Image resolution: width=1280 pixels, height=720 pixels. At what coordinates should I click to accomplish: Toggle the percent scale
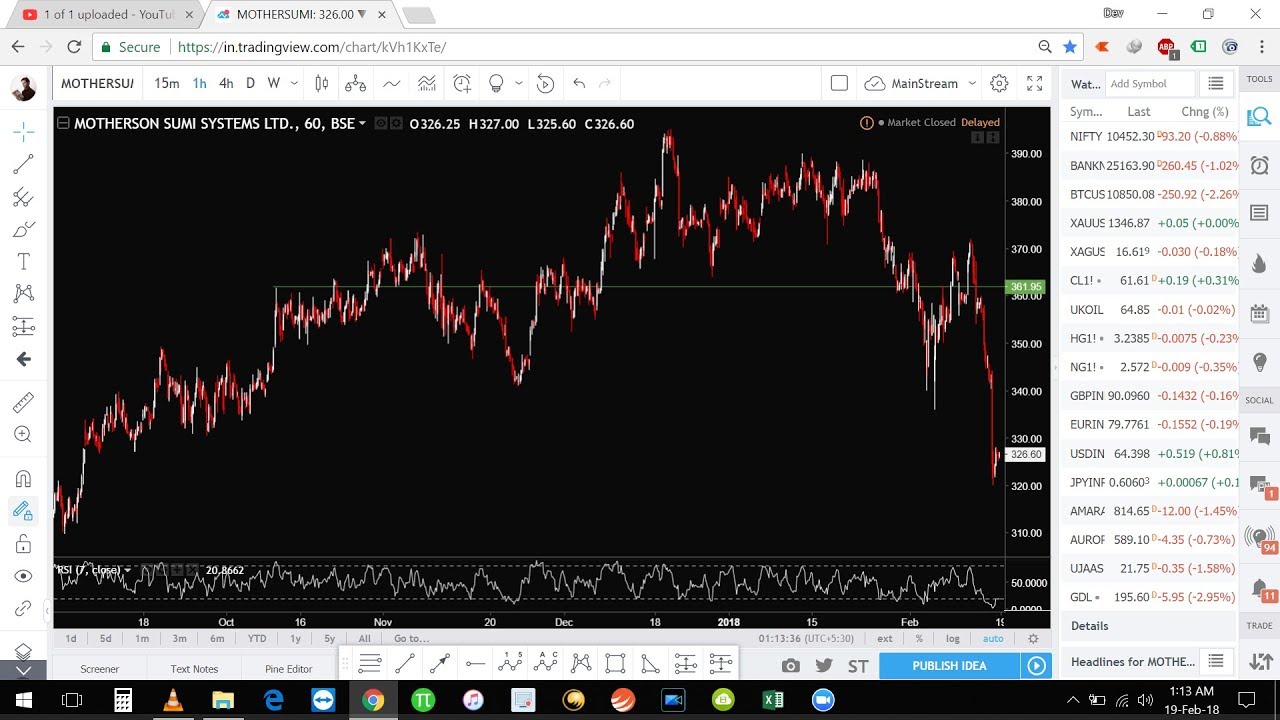tap(919, 638)
